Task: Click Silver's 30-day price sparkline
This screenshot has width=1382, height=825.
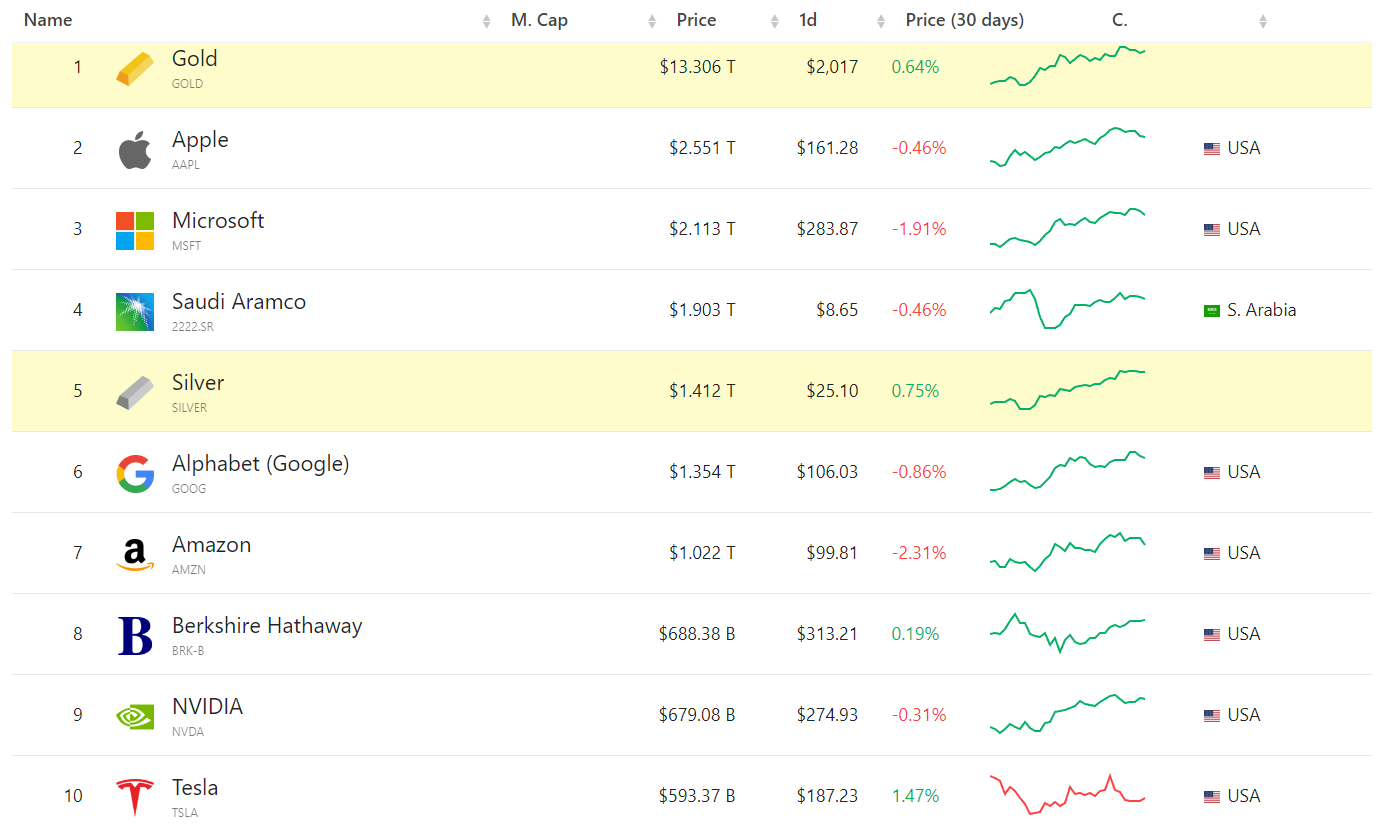Action: pyautogui.click(x=1067, y=390)
